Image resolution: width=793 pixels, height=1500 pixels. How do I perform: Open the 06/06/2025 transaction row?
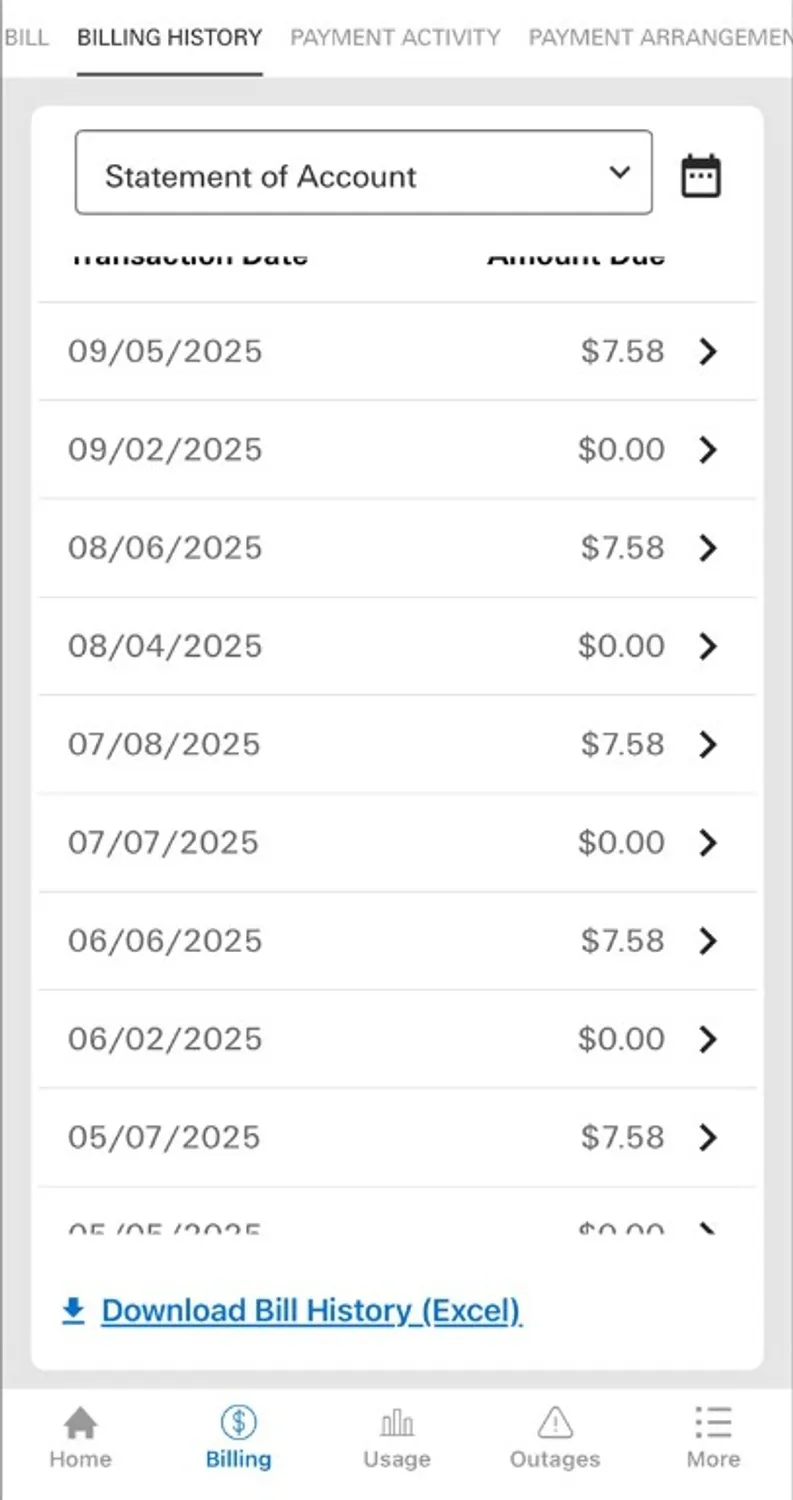[397, 941]
